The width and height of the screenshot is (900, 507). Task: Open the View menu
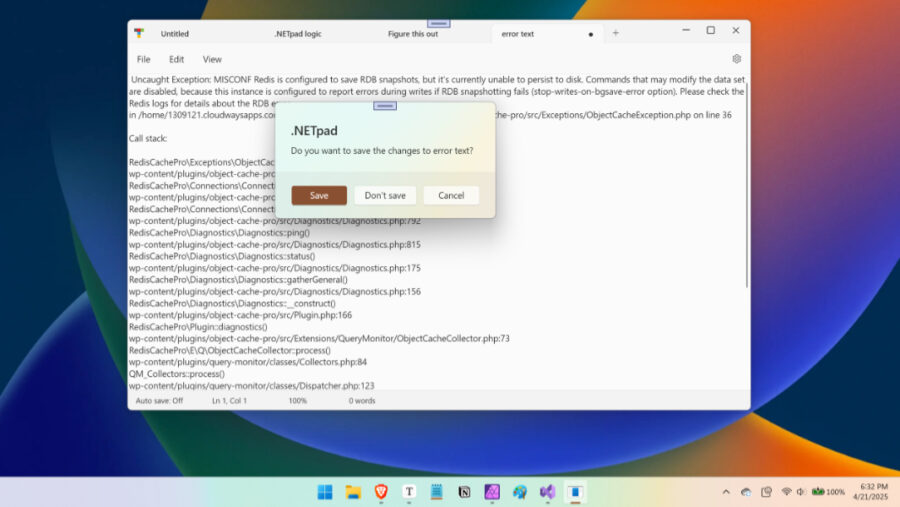pyautogui.click(x=212, y=59)
